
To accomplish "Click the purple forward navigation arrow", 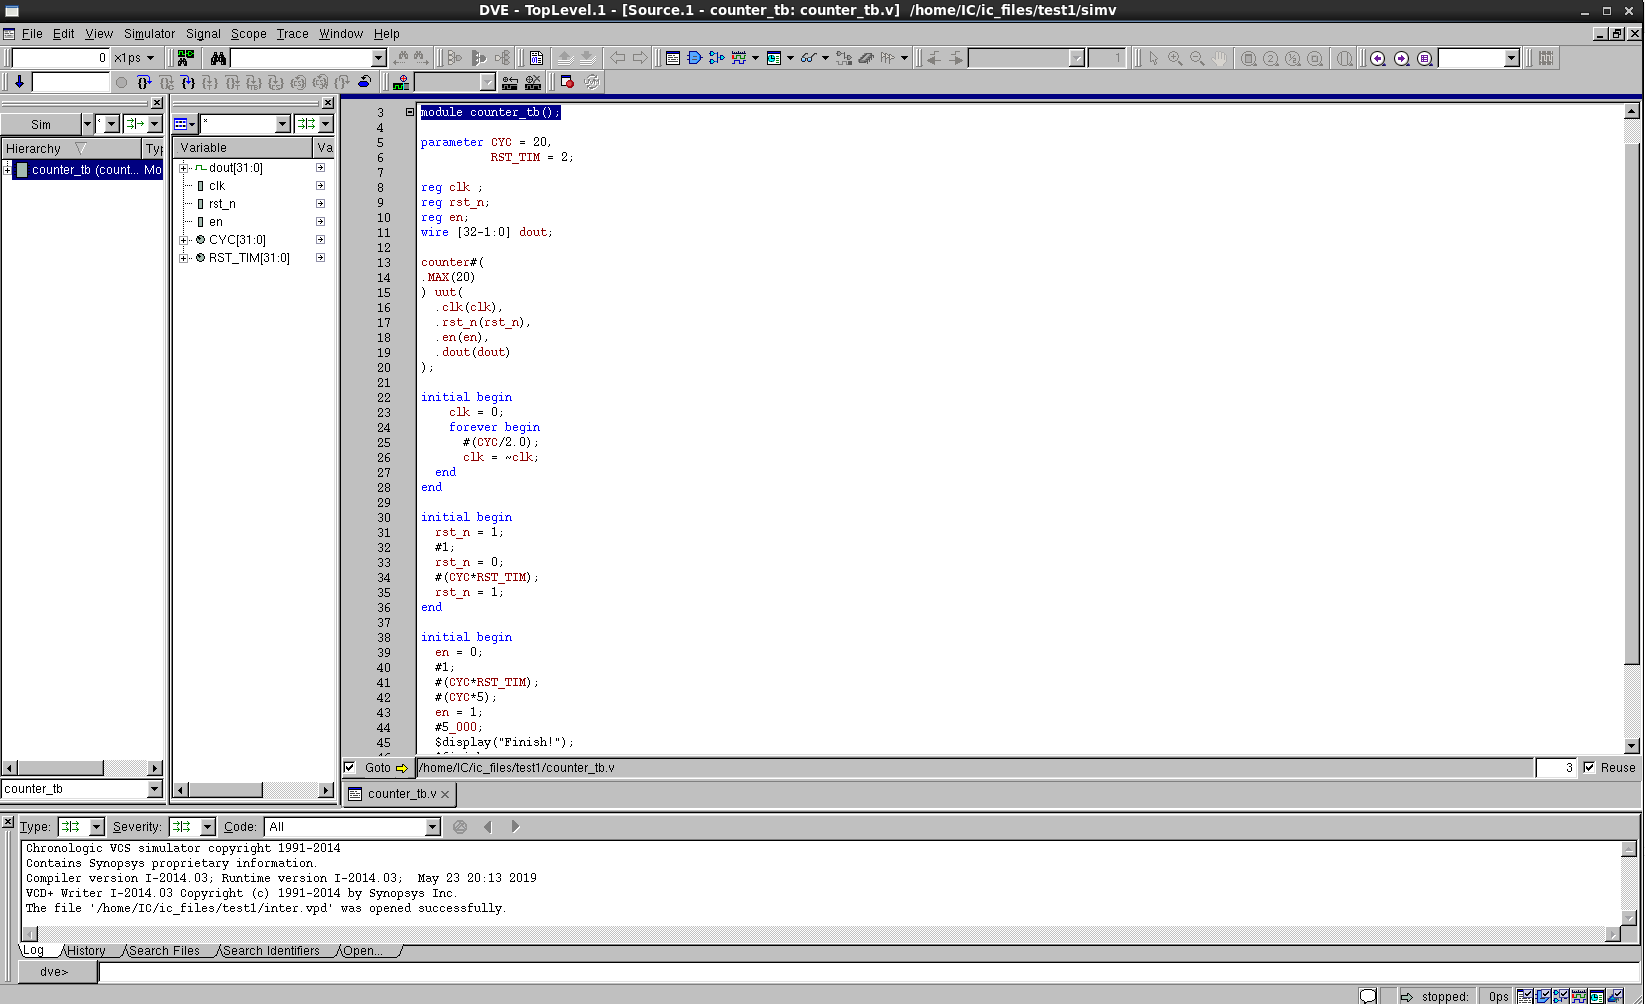I will pyautogui.click(x=1401, y=58).
